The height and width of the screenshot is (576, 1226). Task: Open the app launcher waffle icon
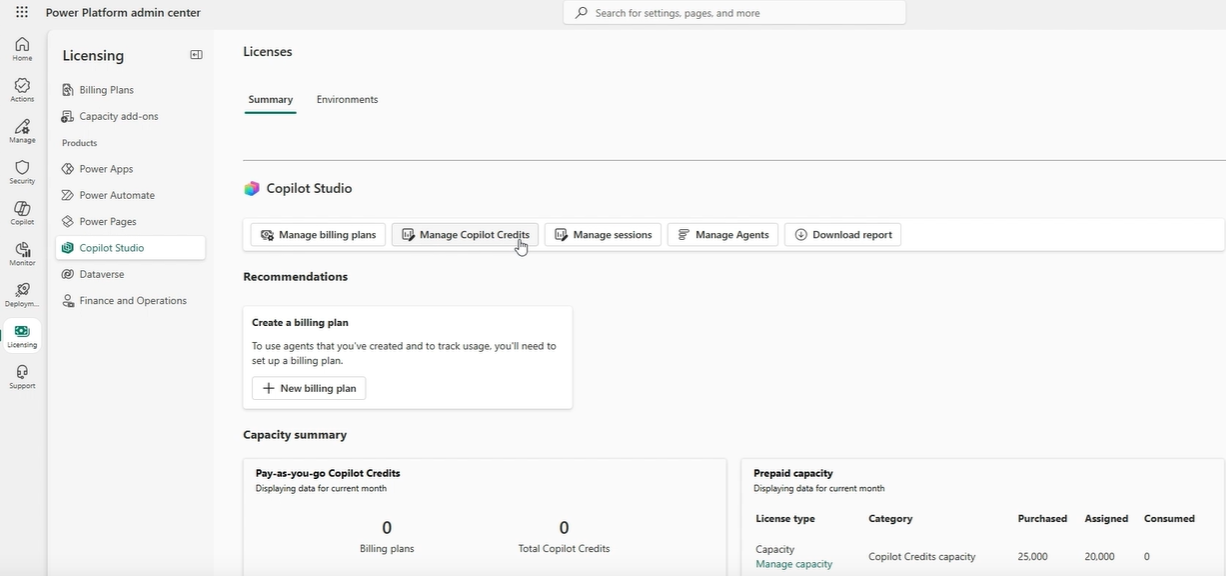[22, 13]
